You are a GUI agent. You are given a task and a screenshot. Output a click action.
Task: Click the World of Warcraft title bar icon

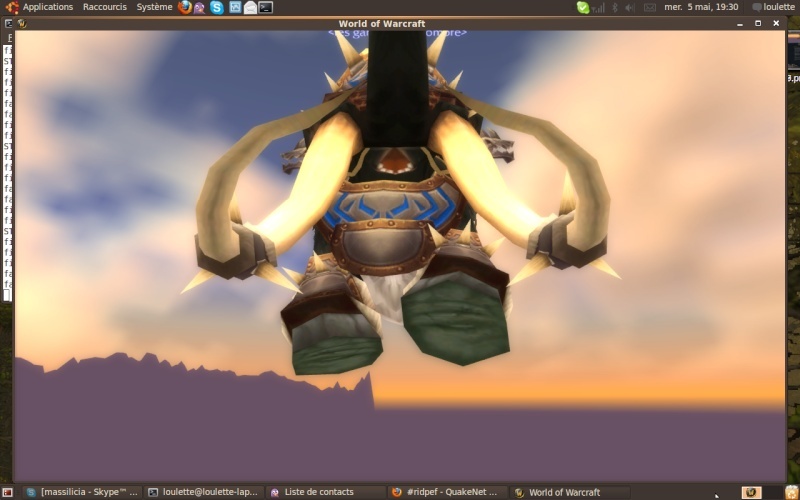coord(22,23)
